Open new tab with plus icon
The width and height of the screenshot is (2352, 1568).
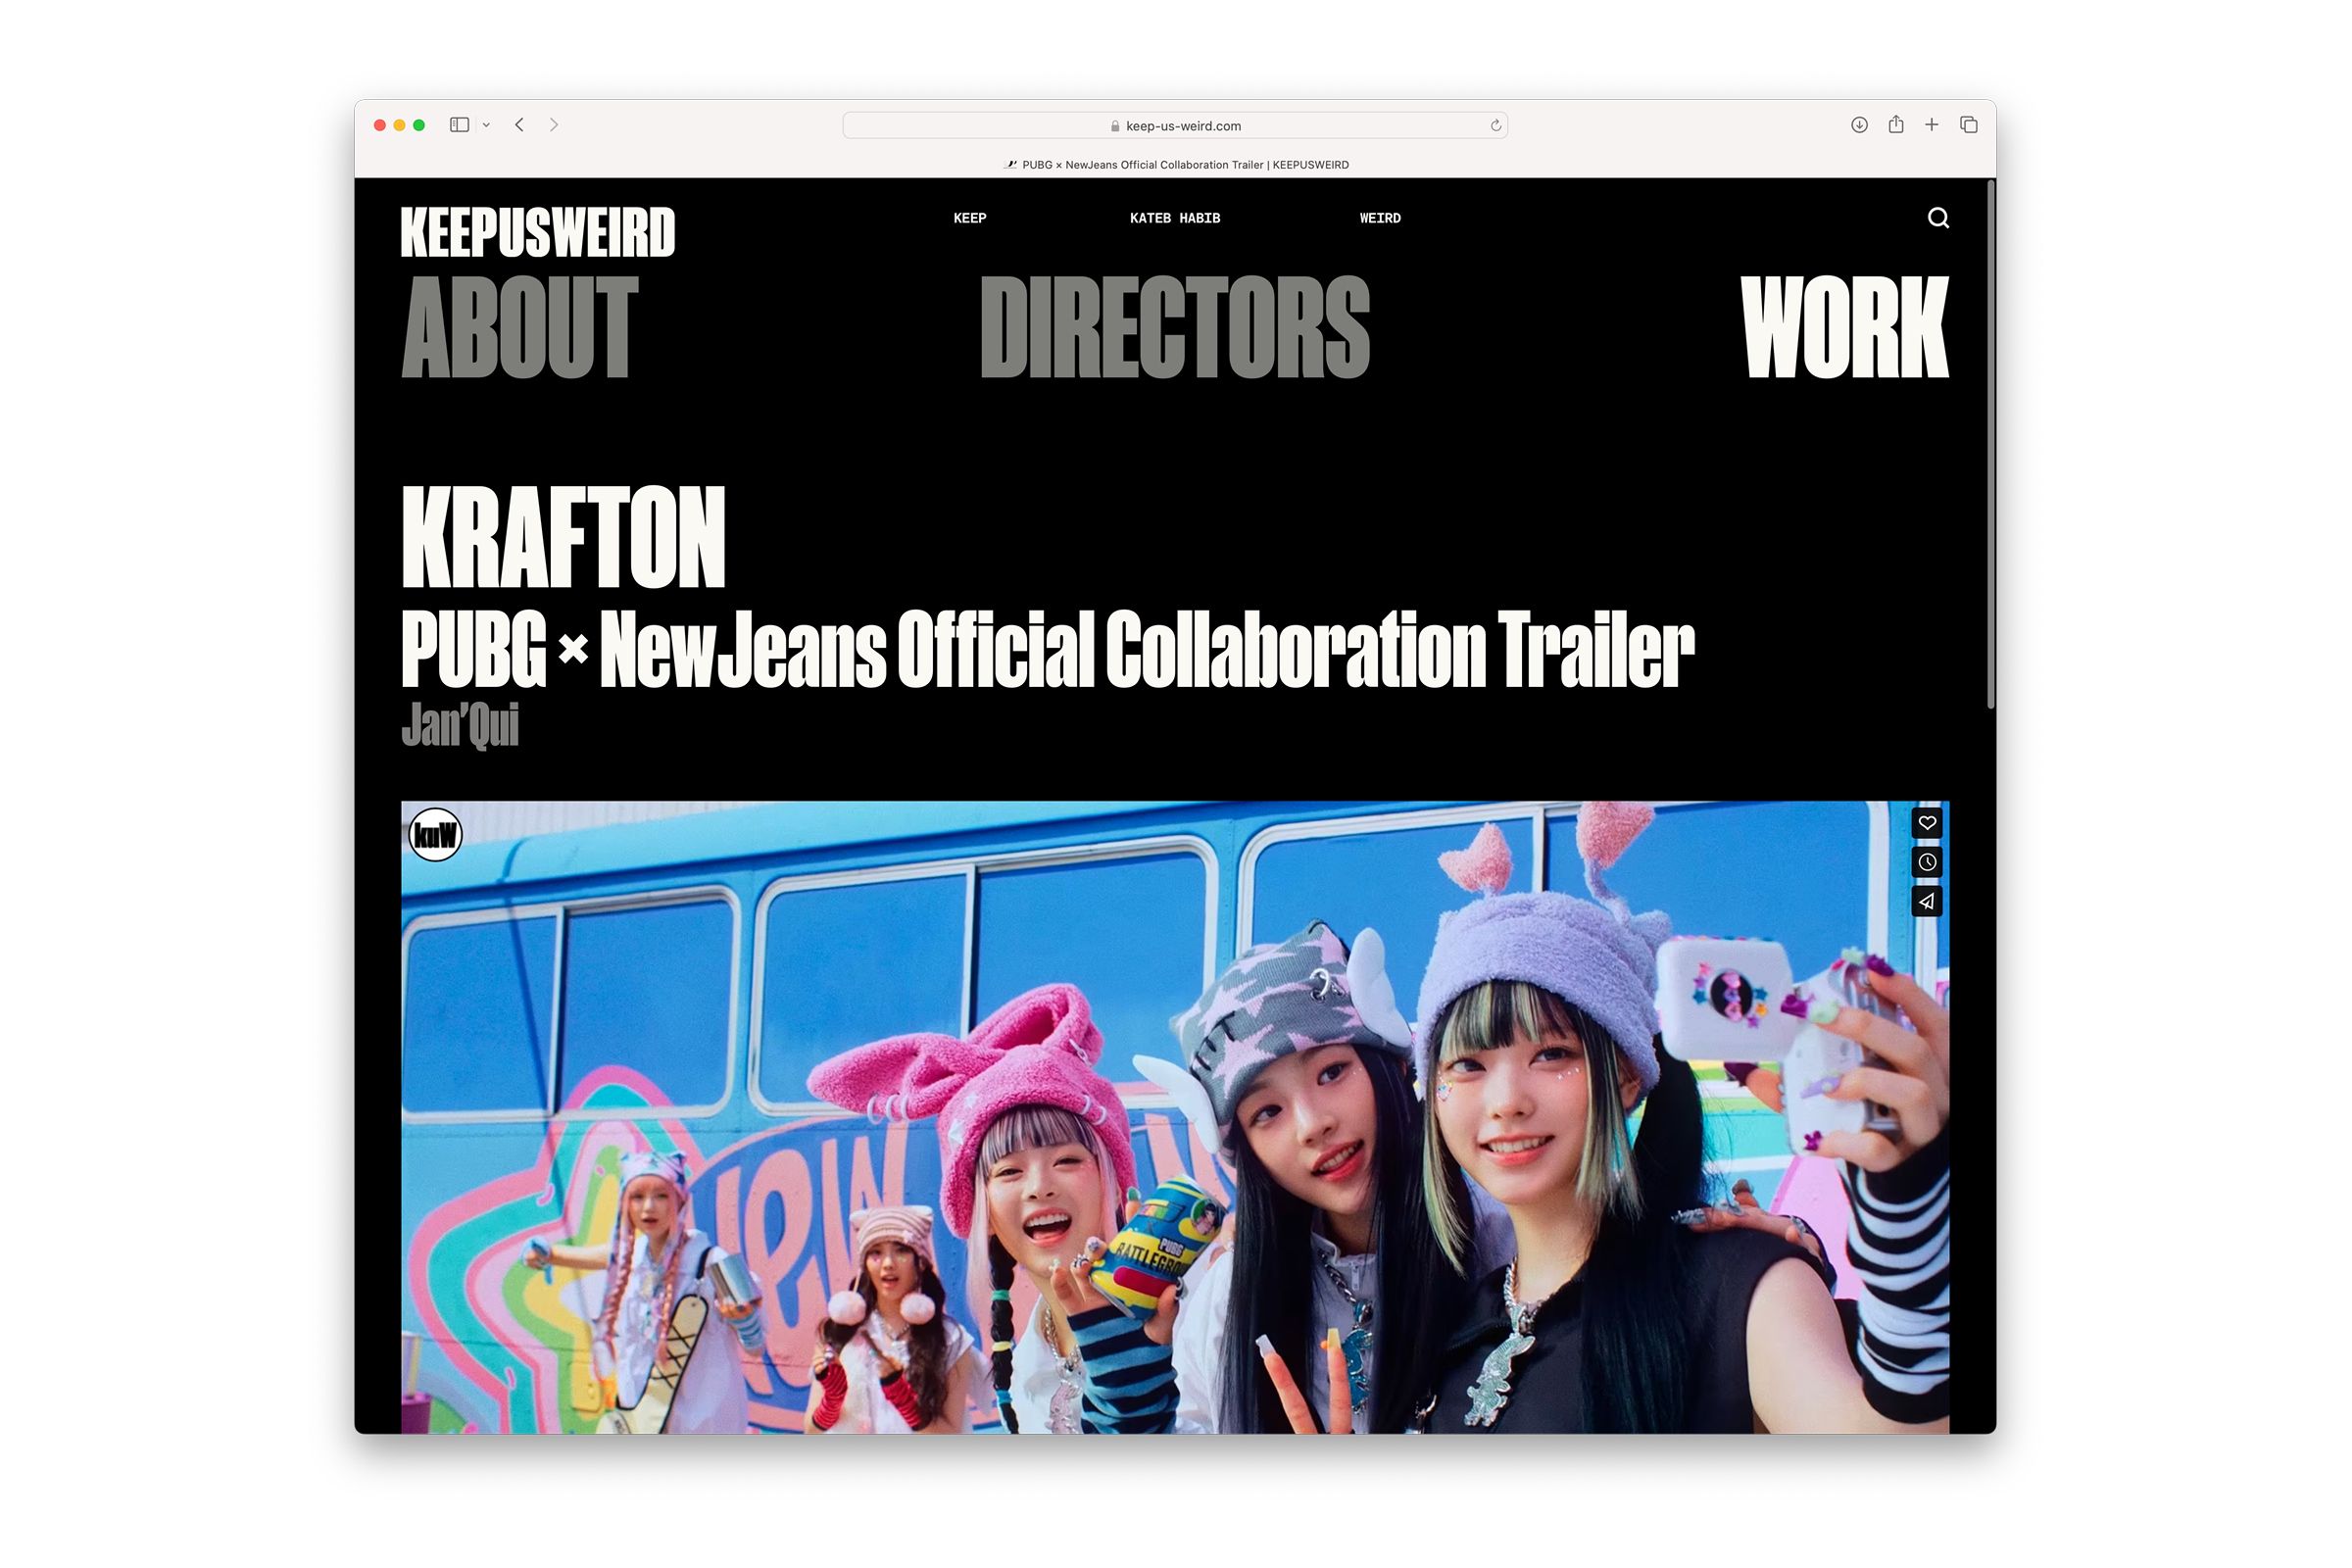(1931, 125)
